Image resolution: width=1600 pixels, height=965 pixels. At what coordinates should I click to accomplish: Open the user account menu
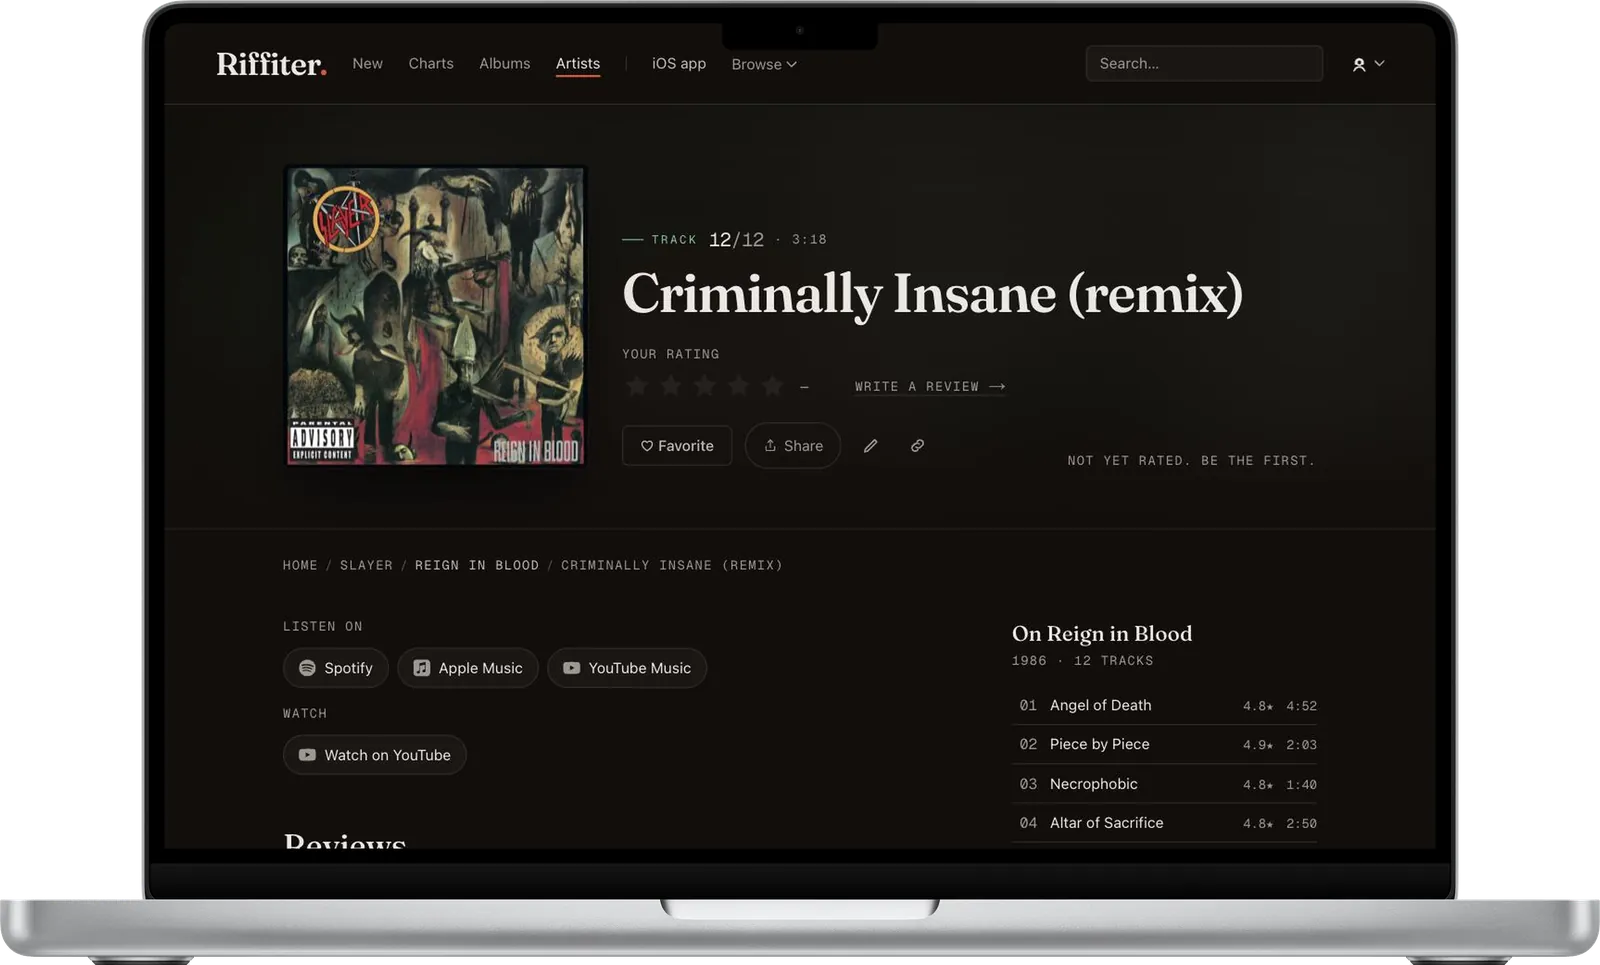pyautogui.click(x=1368, y=64)
